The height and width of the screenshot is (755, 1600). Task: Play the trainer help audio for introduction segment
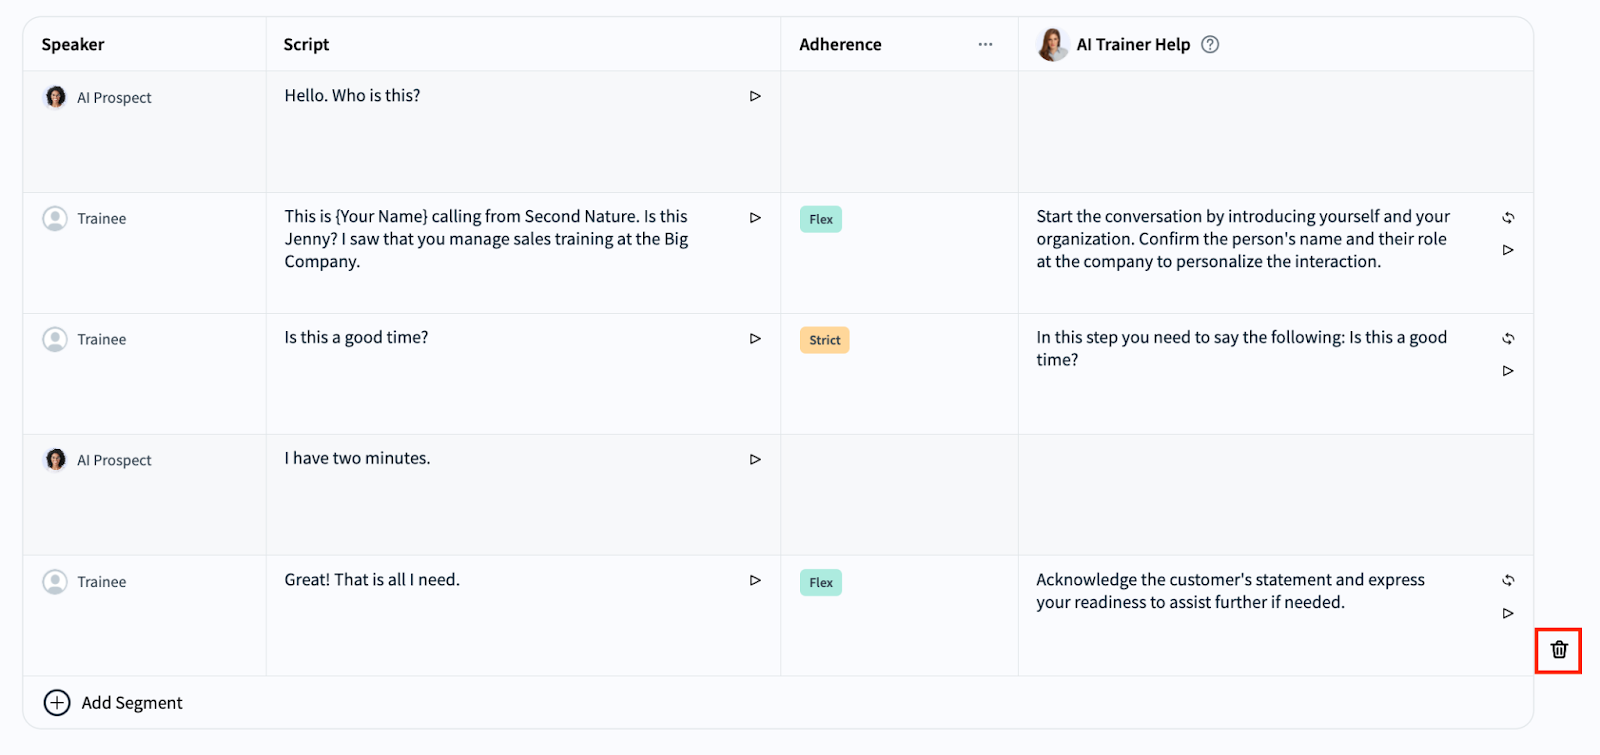(x=1508, y=250)
